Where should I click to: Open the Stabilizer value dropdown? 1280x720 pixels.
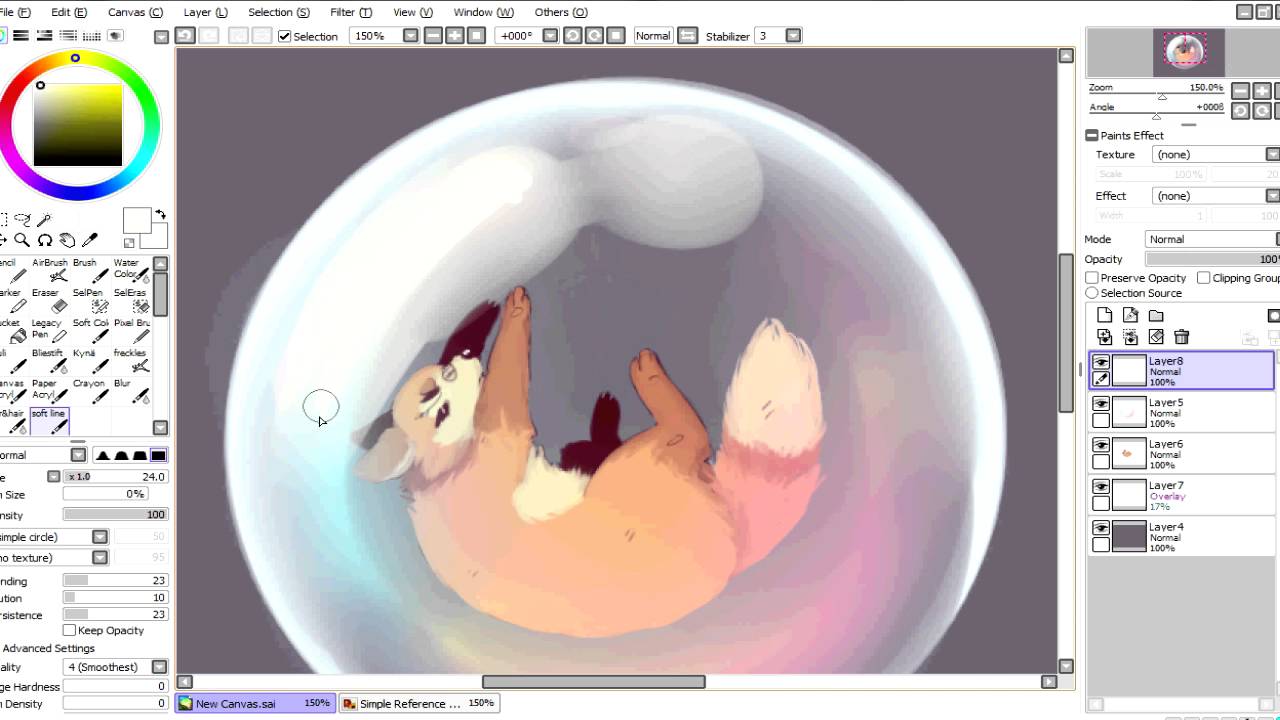pos(793,35)
